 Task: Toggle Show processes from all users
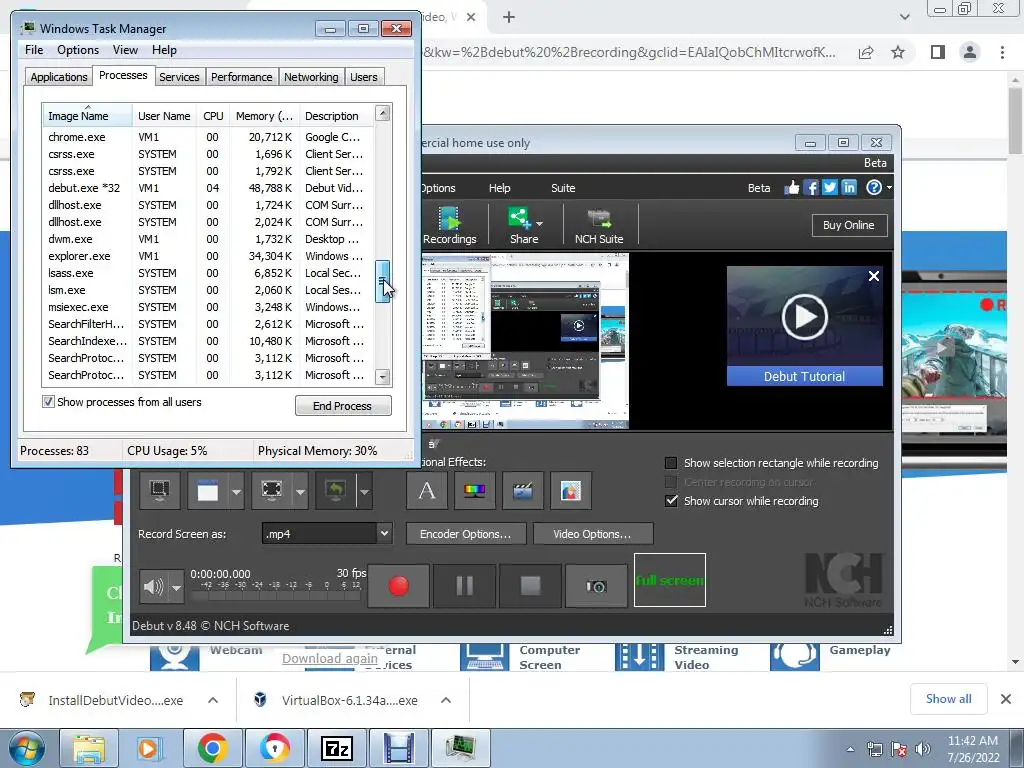coord(48,402)
